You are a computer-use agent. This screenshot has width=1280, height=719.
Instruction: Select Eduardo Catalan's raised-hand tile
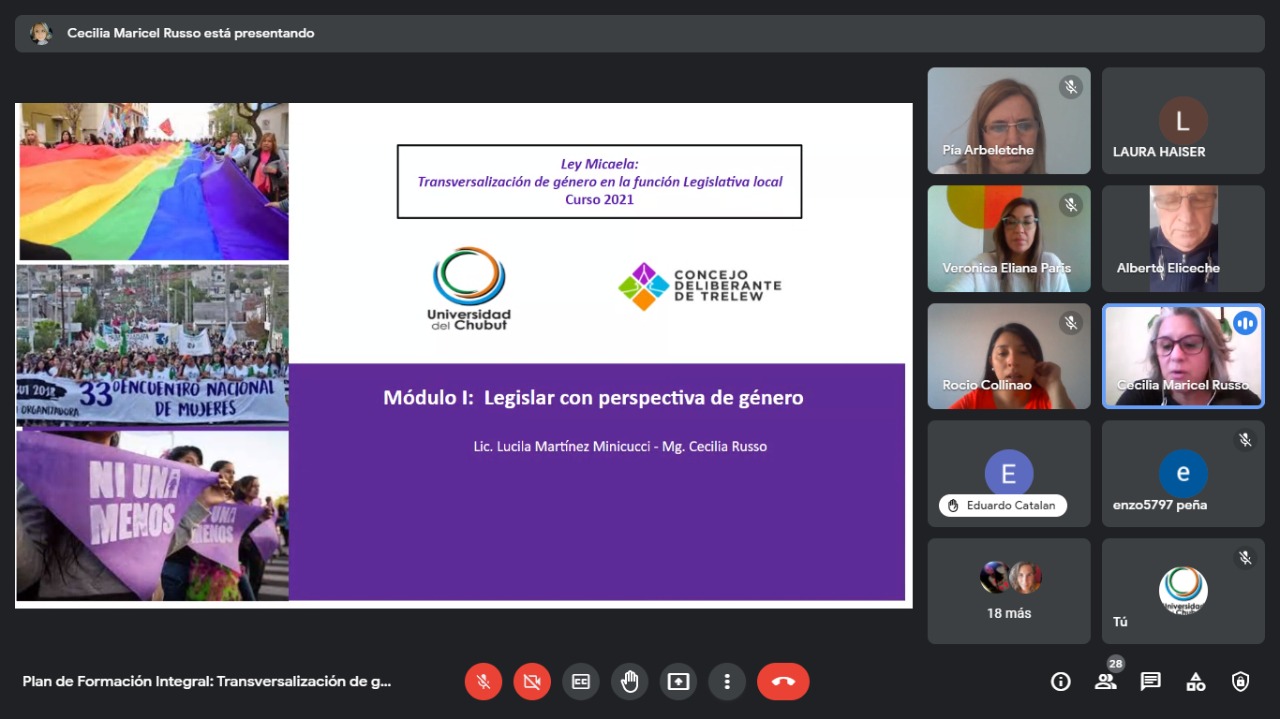pyautogui.click(x=1008, y=473)
